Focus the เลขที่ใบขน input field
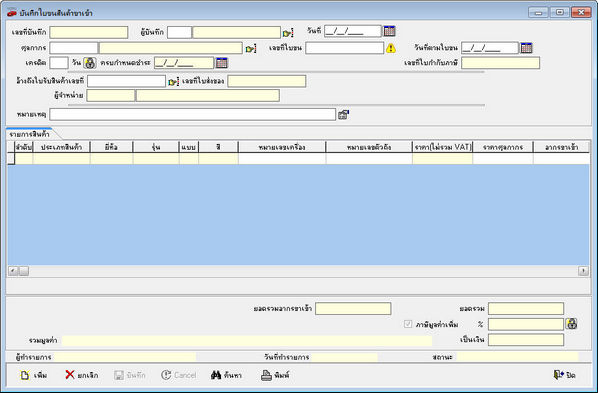 pos(344,48)
